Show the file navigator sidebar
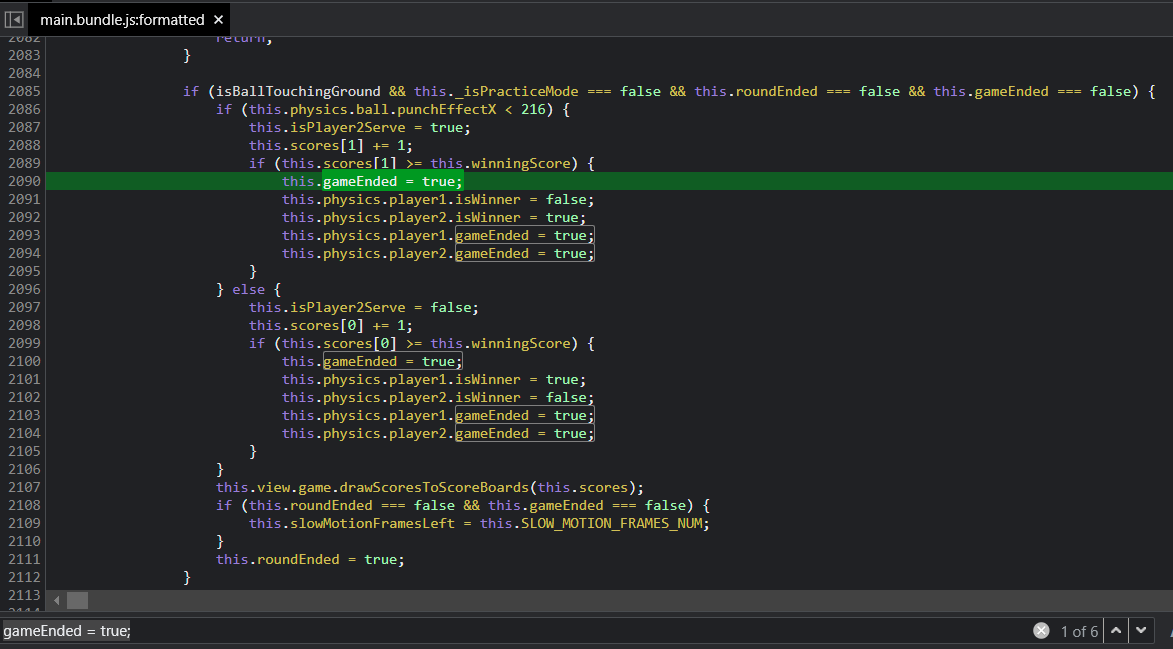The width and height of the screenshot is (1173, 649). click(14, 19)
